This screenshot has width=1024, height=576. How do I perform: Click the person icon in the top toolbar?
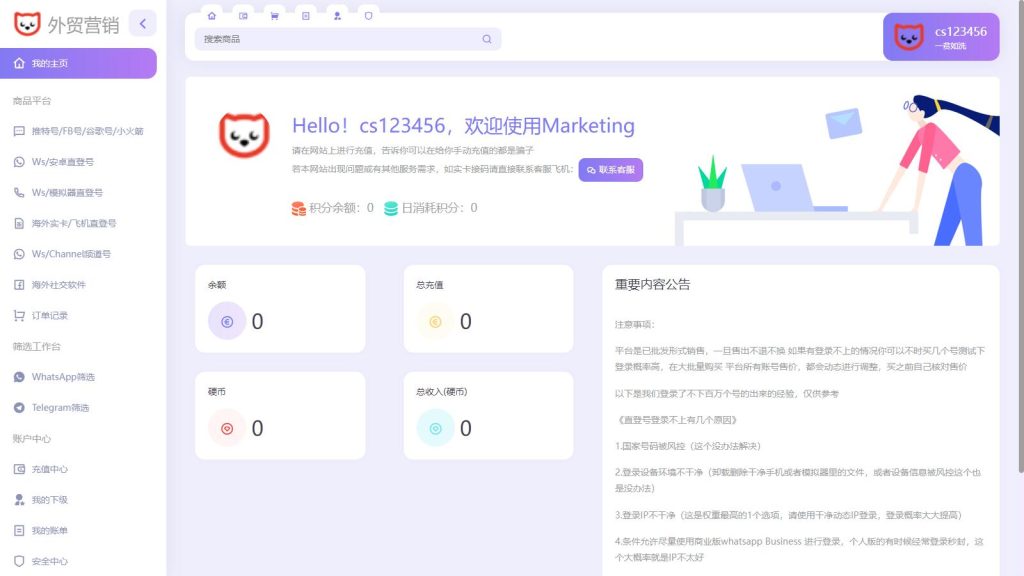pyautogui.click(x=338, y=15)
